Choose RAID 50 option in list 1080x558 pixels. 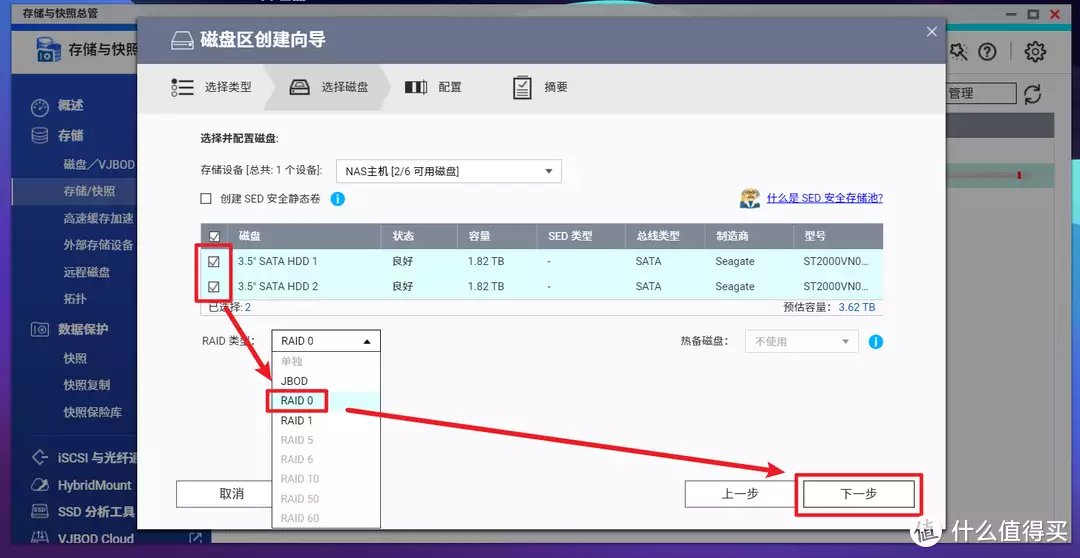click(326, 499)
